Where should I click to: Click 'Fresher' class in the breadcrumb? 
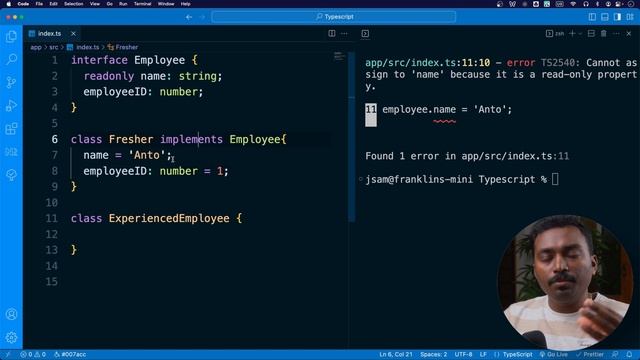126,47
